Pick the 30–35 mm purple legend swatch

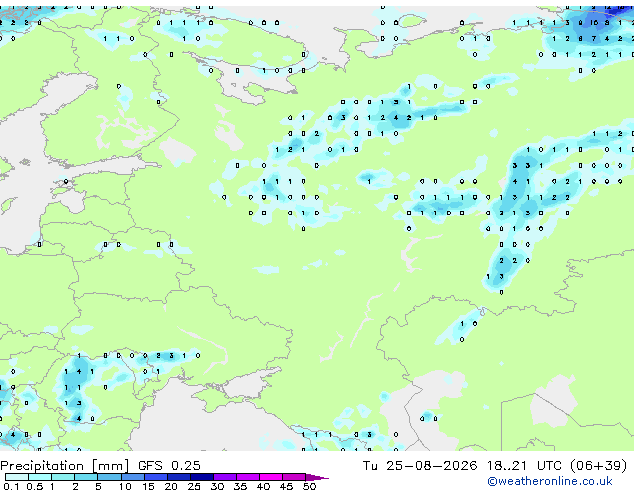tap(225, 477)
